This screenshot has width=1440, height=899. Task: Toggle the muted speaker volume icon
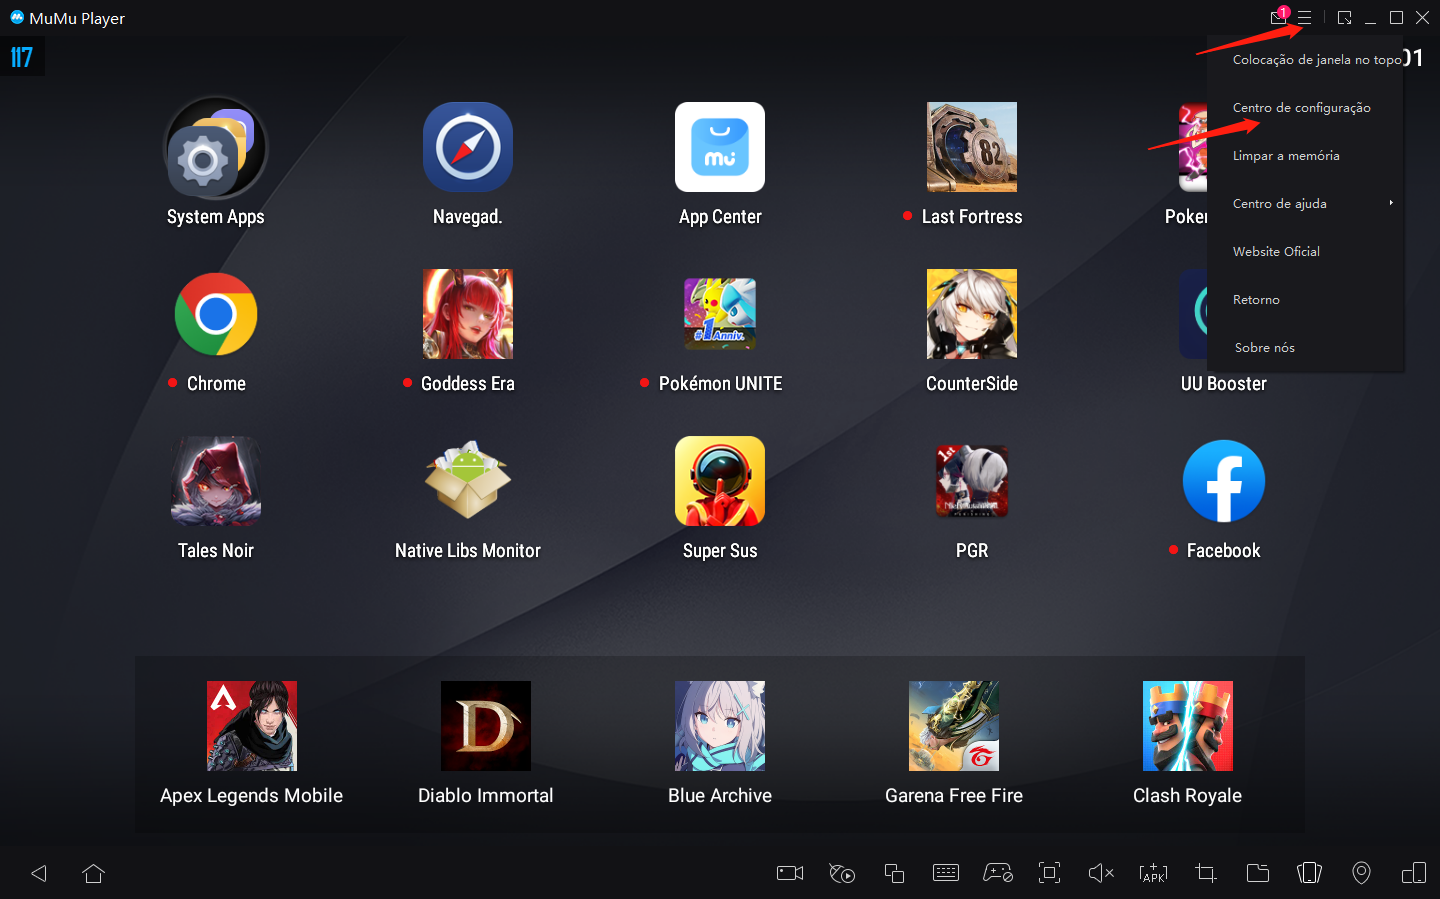pyautogui.click(x=1101, y=873)
